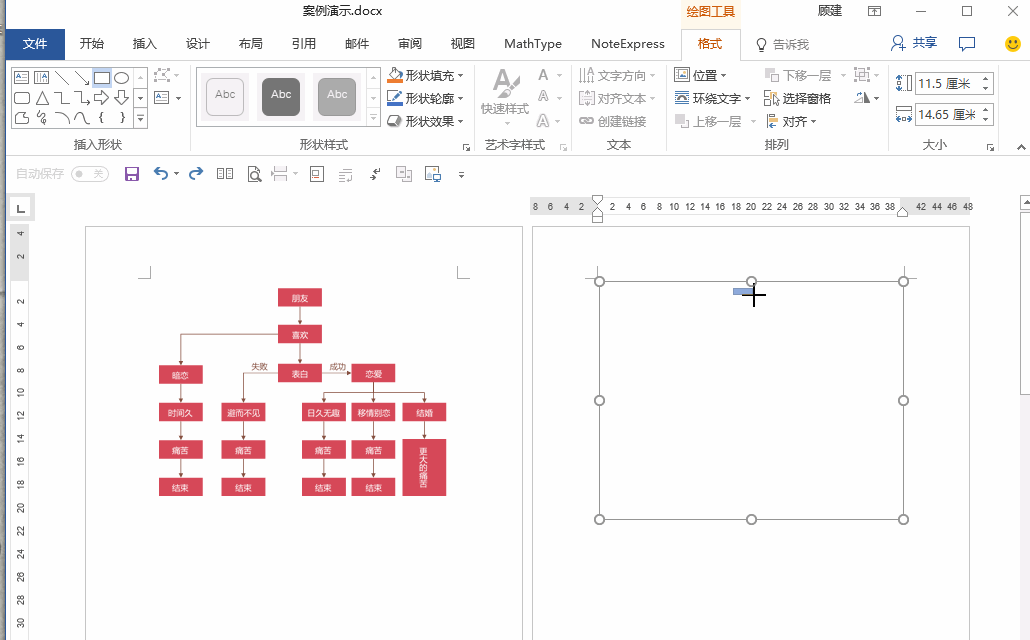Select the rectangle shape in 插入形状 gallery
The height and width of the screenshot is (640, 1030).
click(x=101, y=77)
